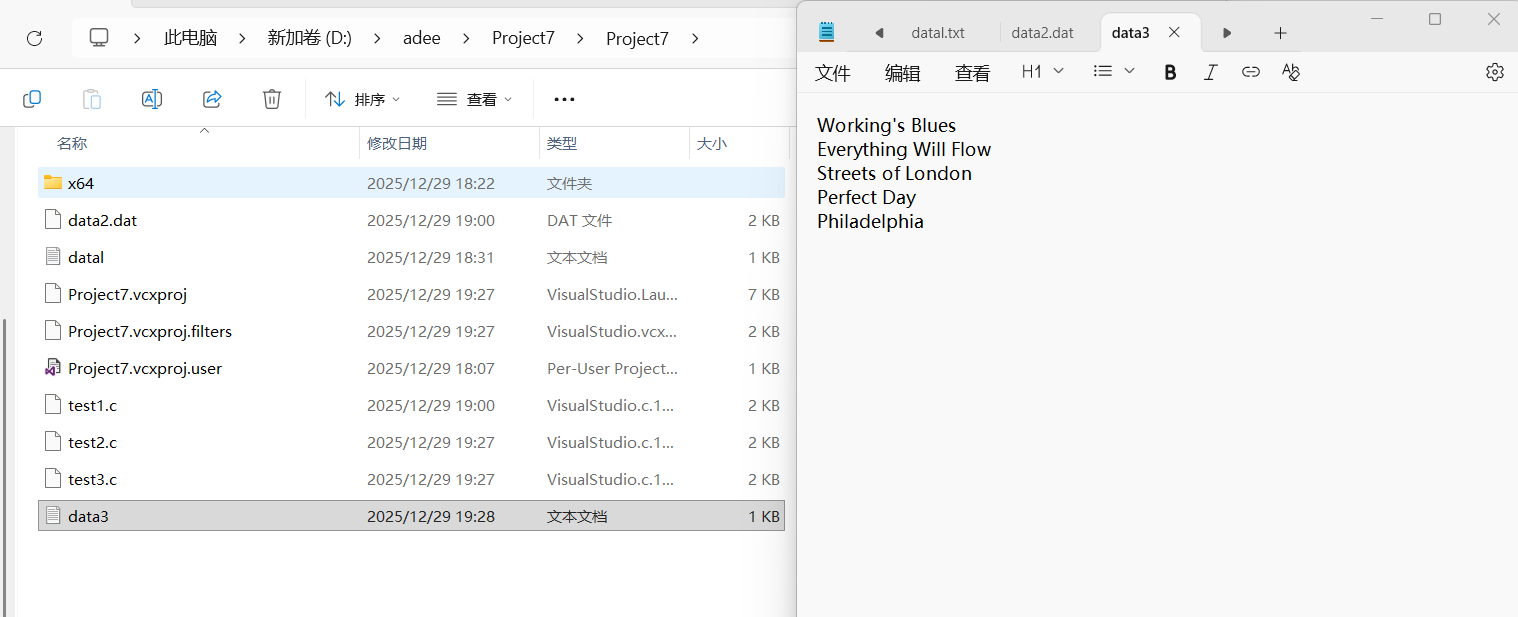Click the line "Working's Blues" in Notepad
Image resolution: width=1518 pixels, height=617 pixels.
[x=886, y=125]
